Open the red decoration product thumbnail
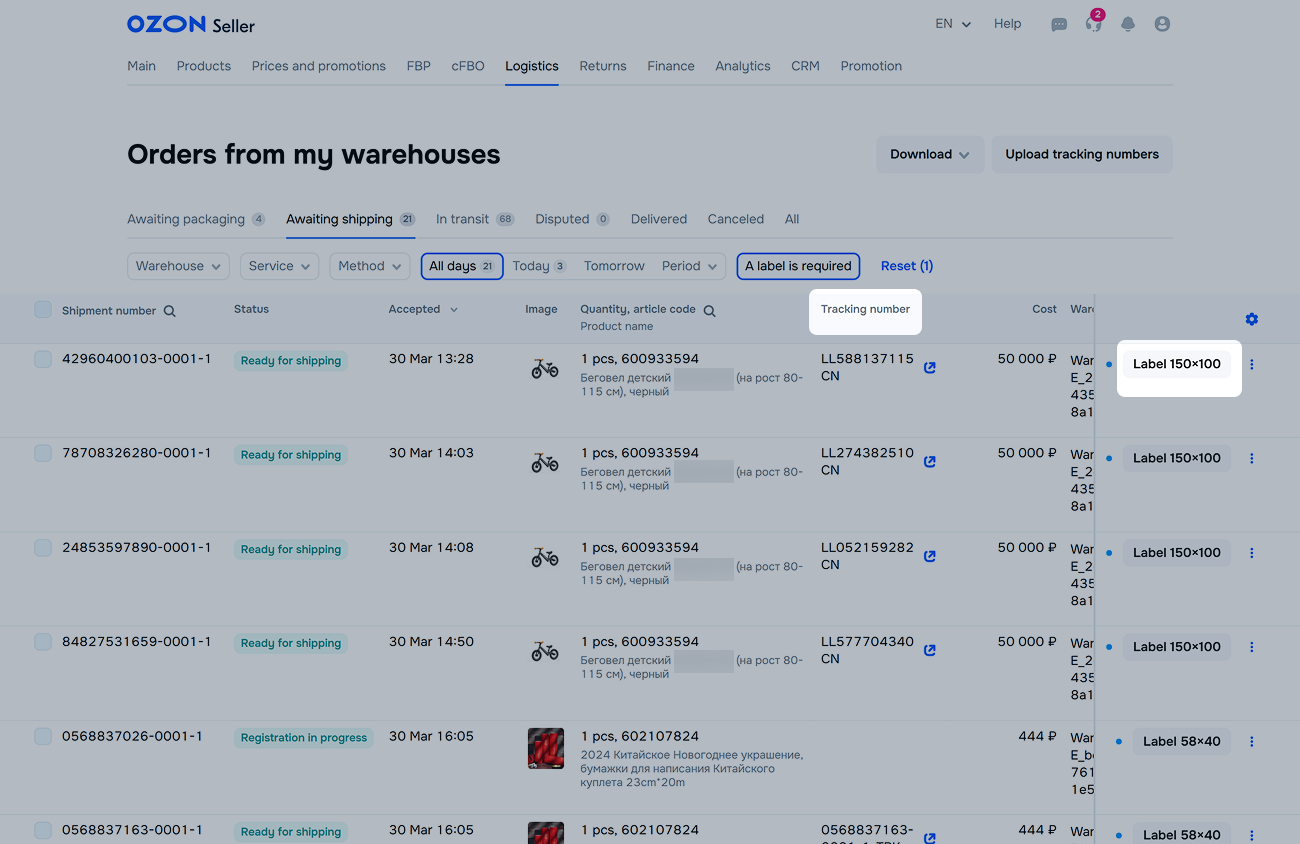The image size is (1300, 844). 545,748
